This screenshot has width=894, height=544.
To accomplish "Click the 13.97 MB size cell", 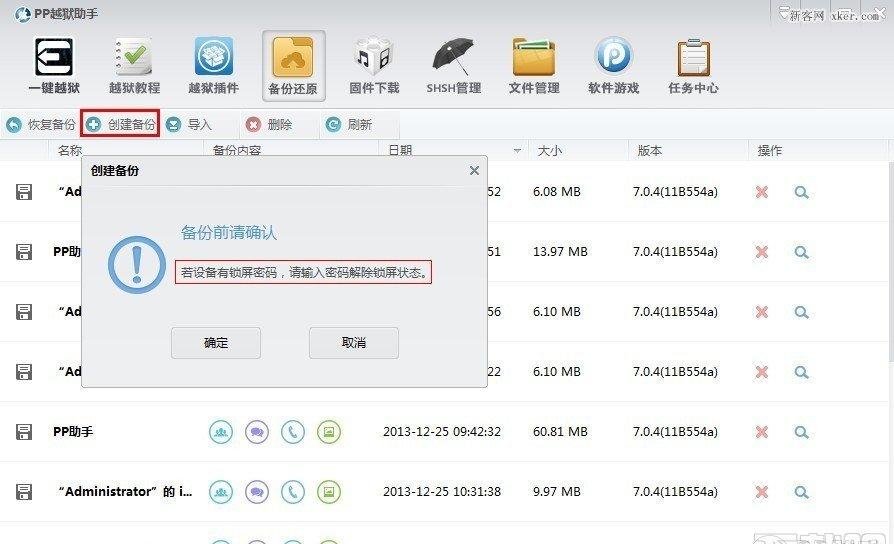I will point(560,251).
